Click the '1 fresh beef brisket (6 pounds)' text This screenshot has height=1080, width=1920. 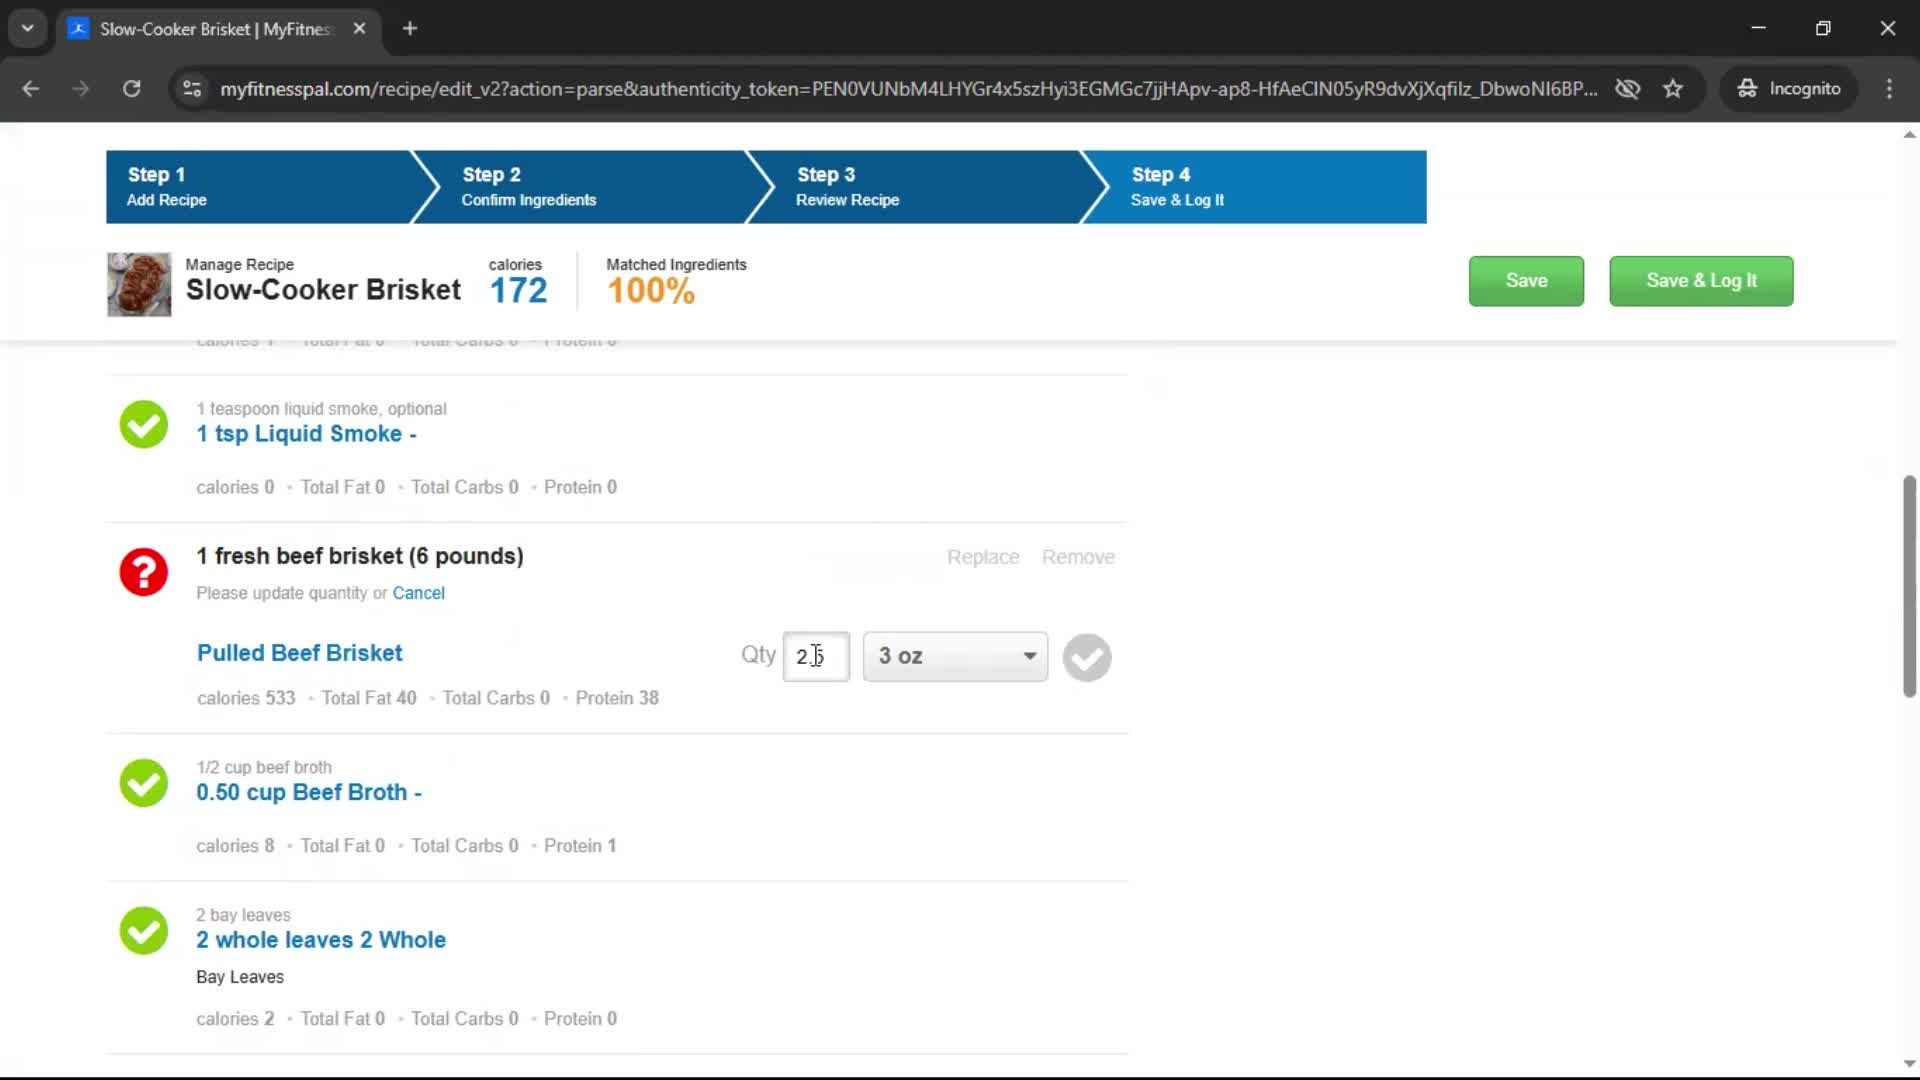[x=360, y=556]
